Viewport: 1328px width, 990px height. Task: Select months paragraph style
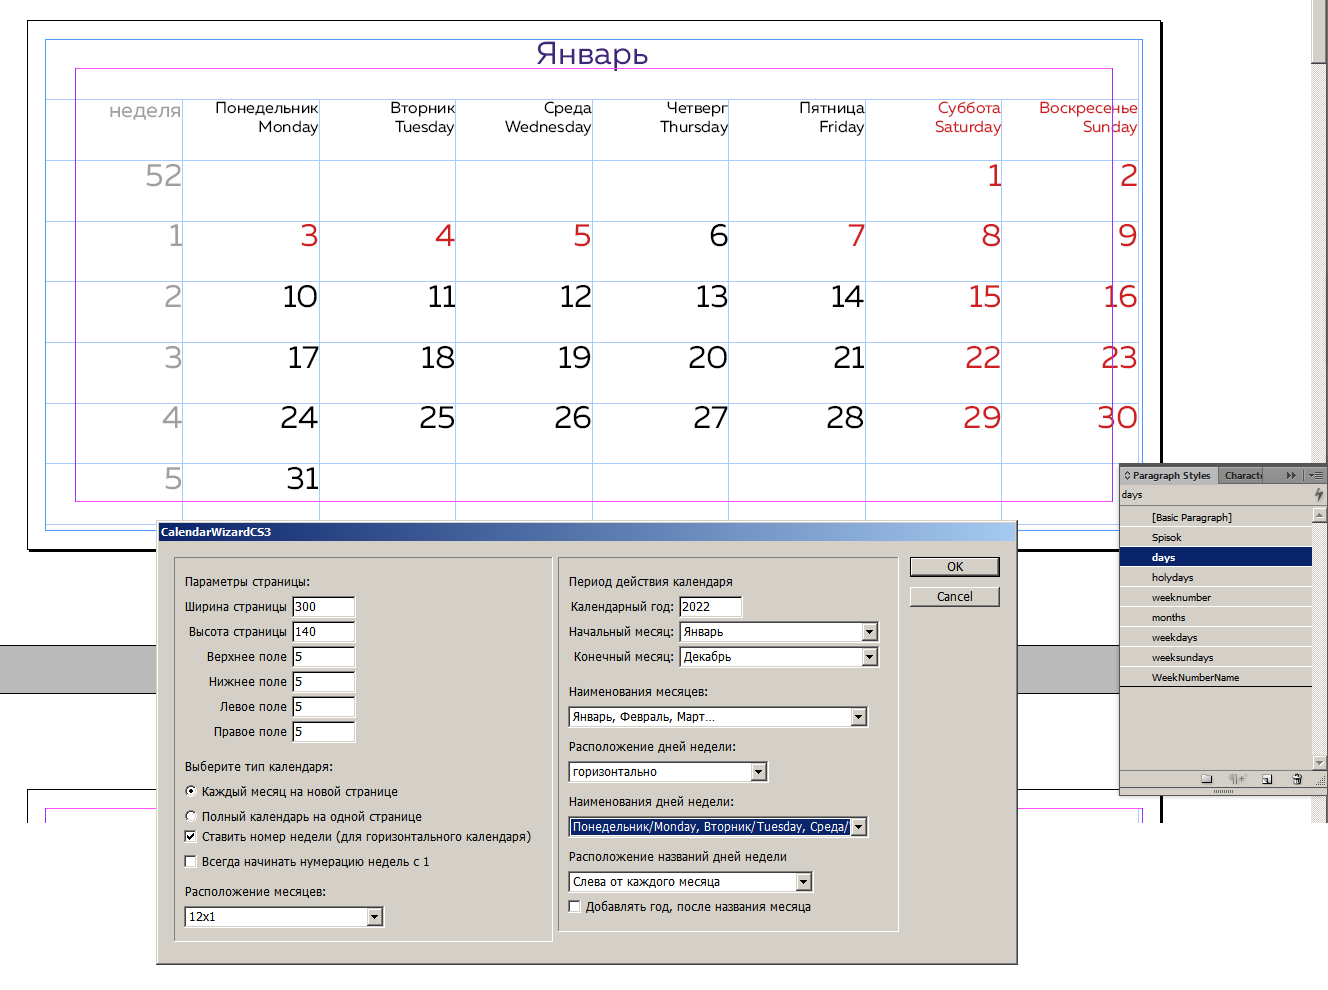click(x=1216, y=617)
